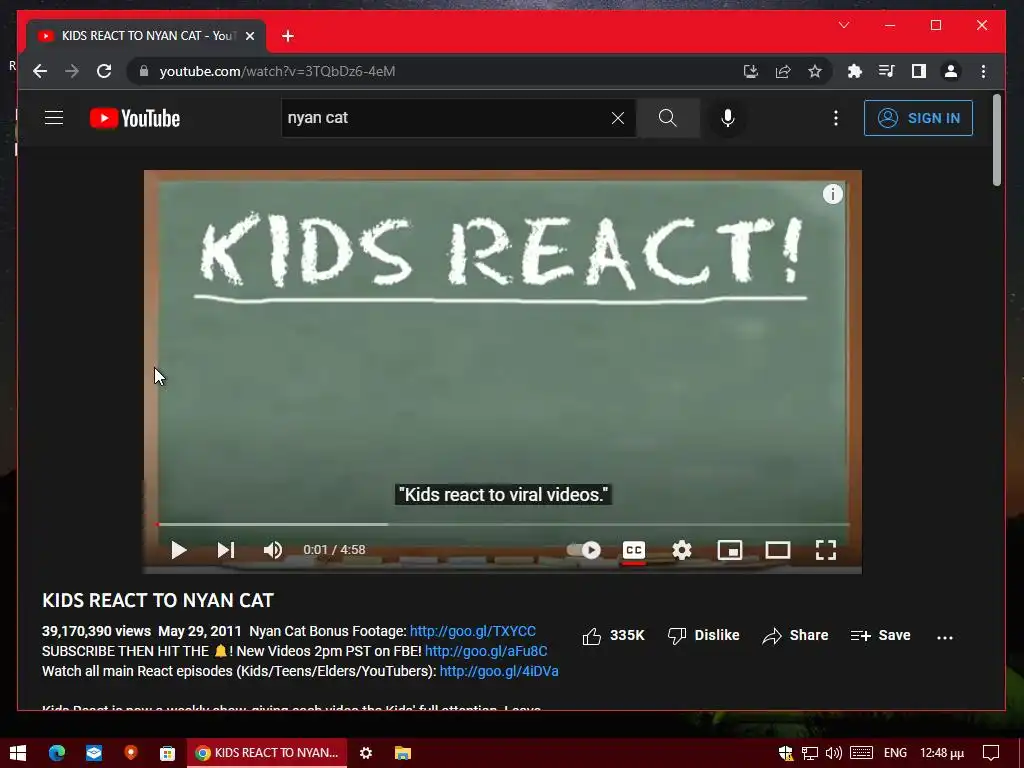Open File Explorer on taskbar
Viewport: 1024px width, 768px height.
[403, 753]
